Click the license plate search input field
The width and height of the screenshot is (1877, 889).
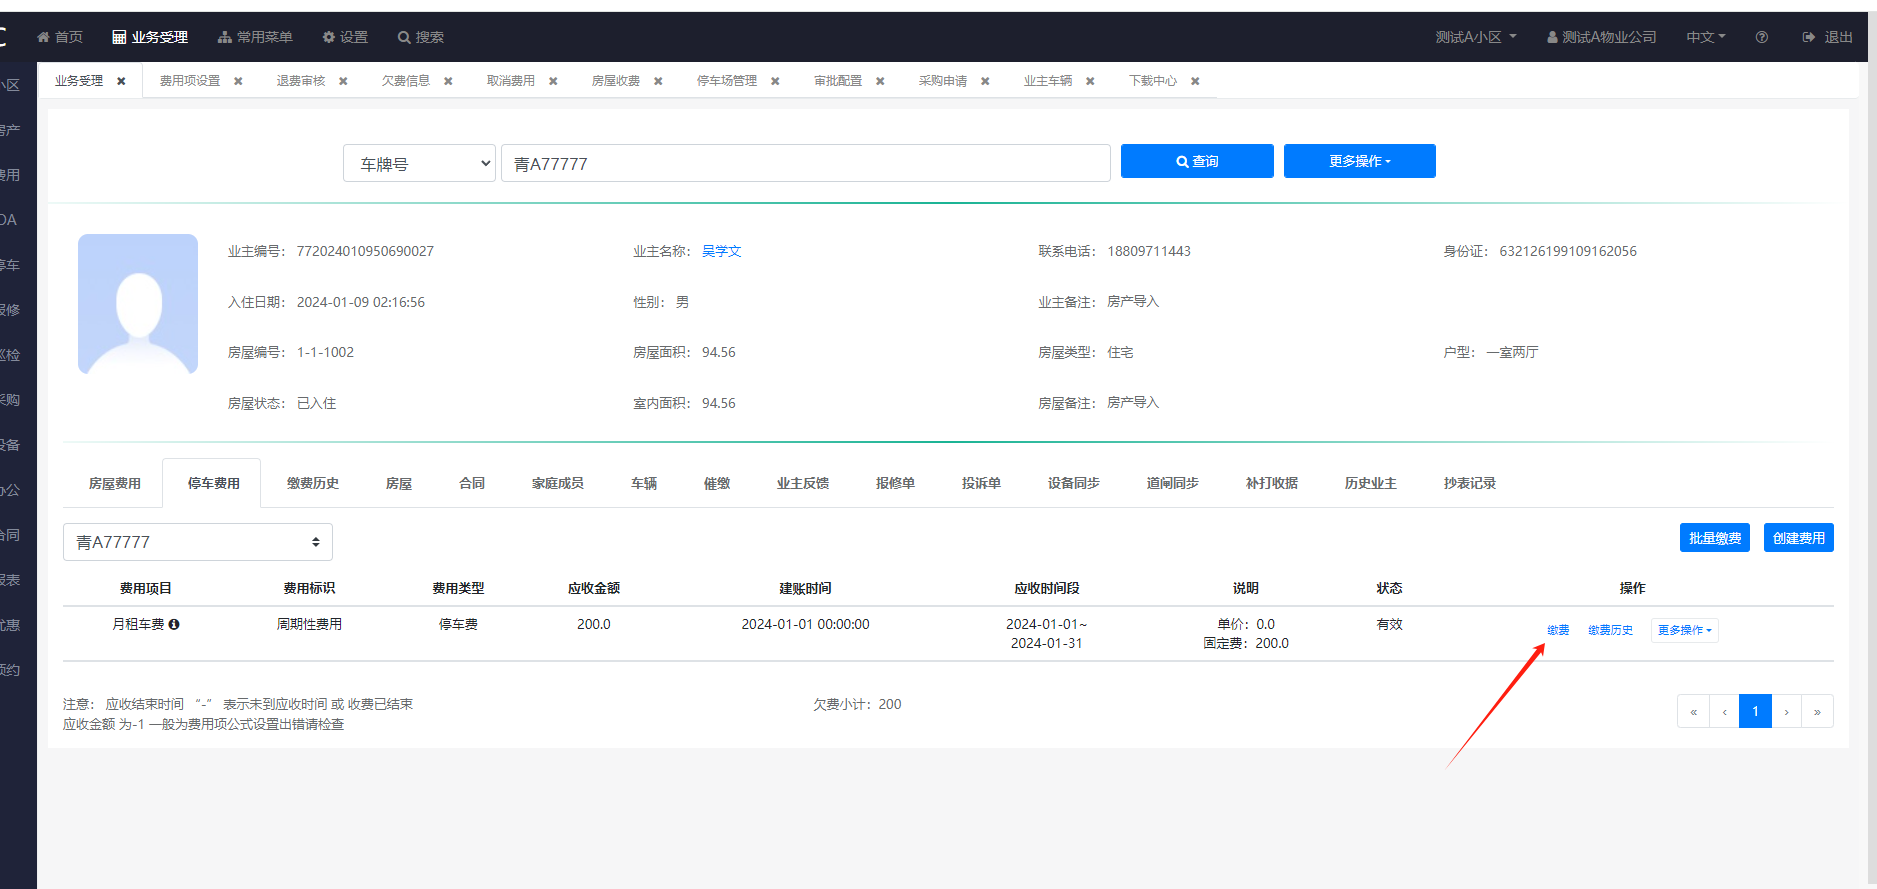(x=806, y=163)
